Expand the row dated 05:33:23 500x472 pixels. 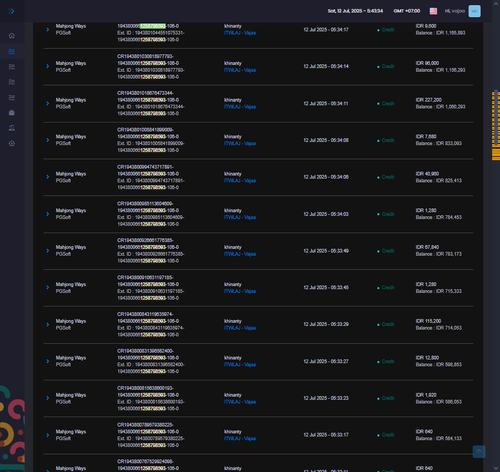coord(48,398)
